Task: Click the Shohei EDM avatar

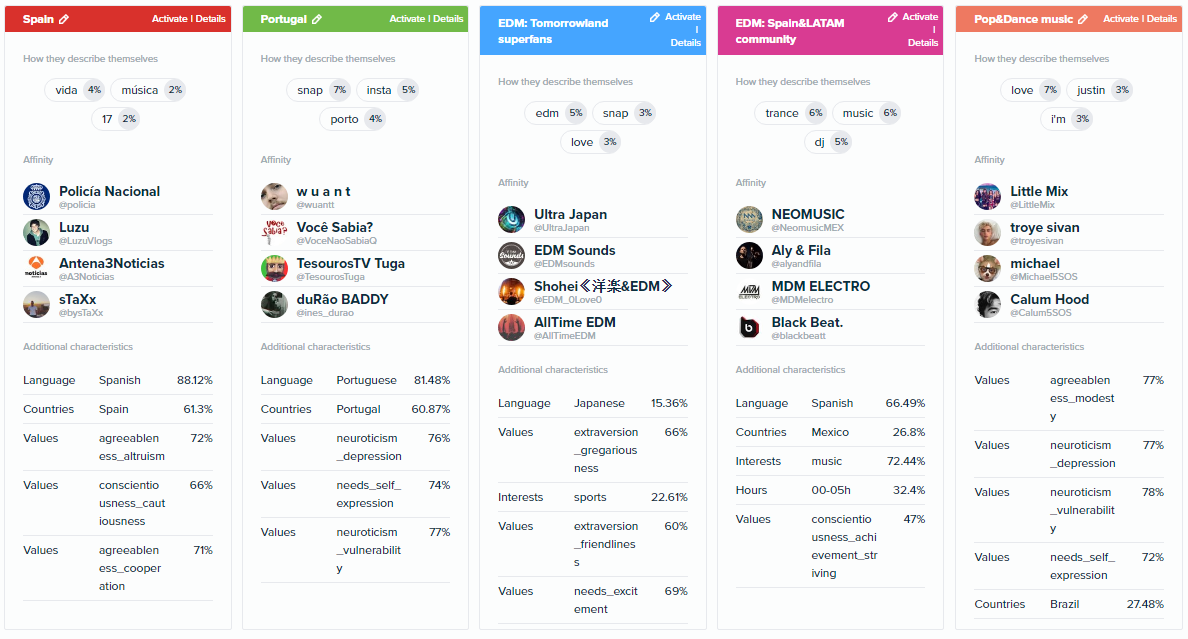Action: (511, 292)
